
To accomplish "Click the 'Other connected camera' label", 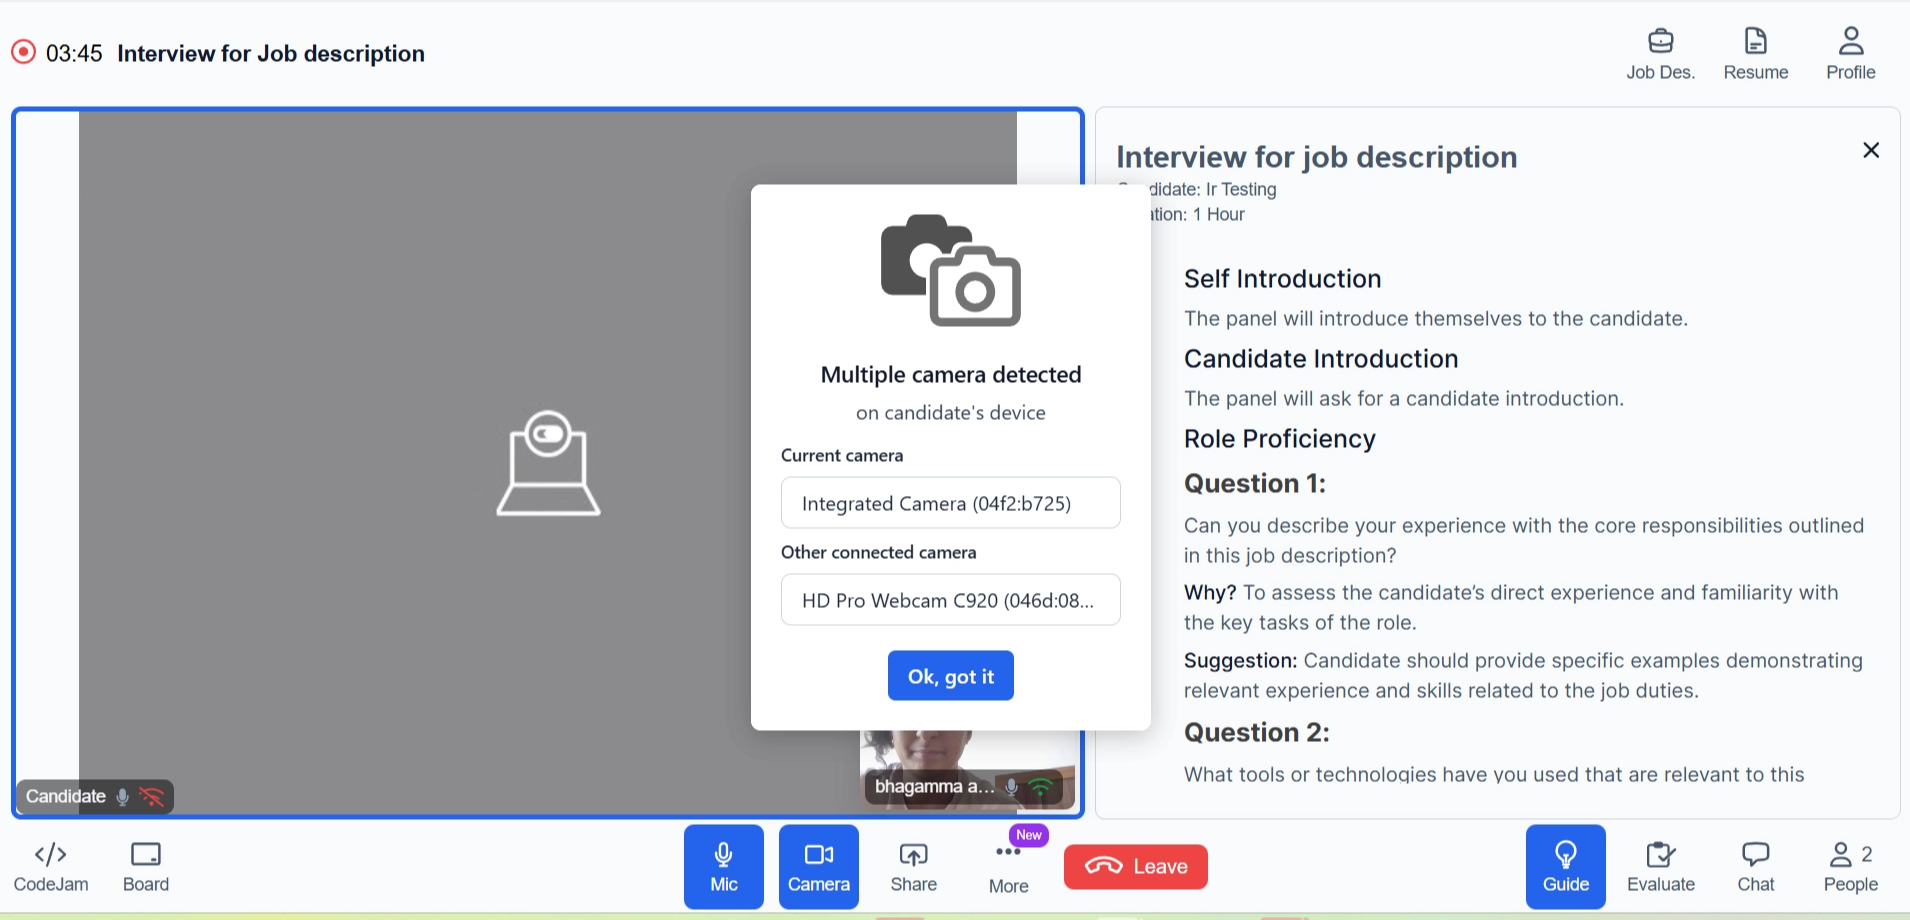I will [x=878, y=553].
